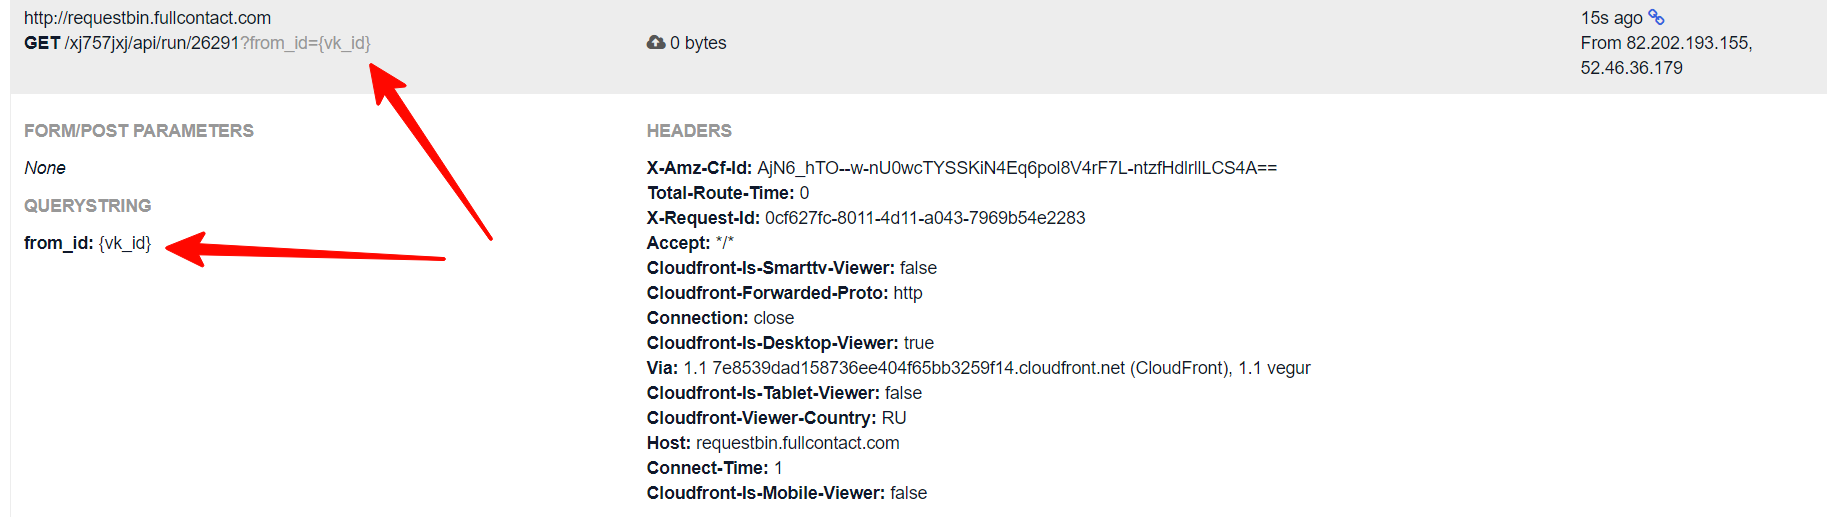Click the "15s ago" timestamp
The image size is (1827, 517).
point(1611,18)
